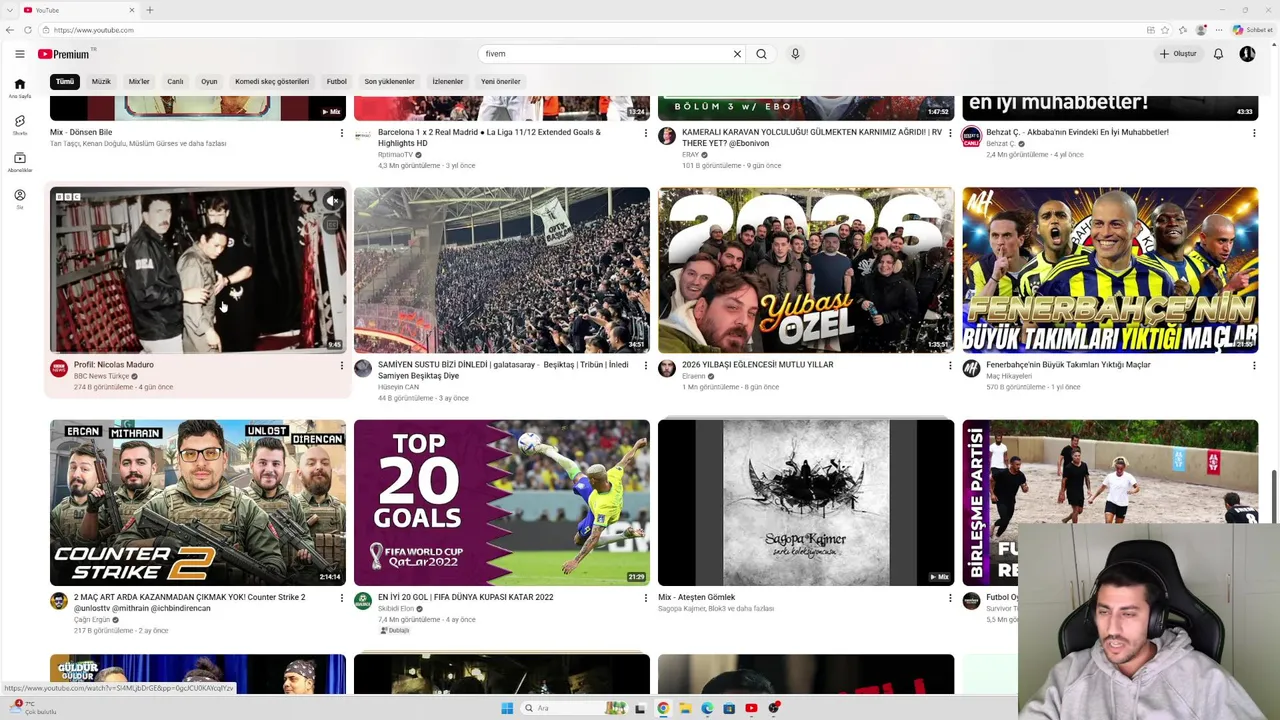This screenshot has width=1280, height=720.
Task: Open Maç Hikayeleri channel avatar
Action: click(971, 369)
